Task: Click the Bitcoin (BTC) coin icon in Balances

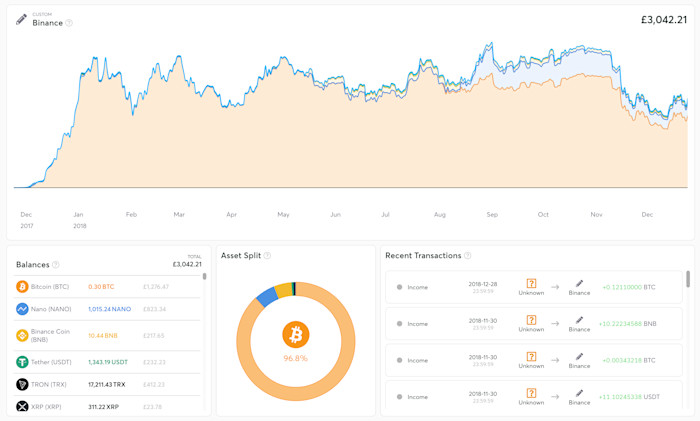Action: [x=22, y=287]
